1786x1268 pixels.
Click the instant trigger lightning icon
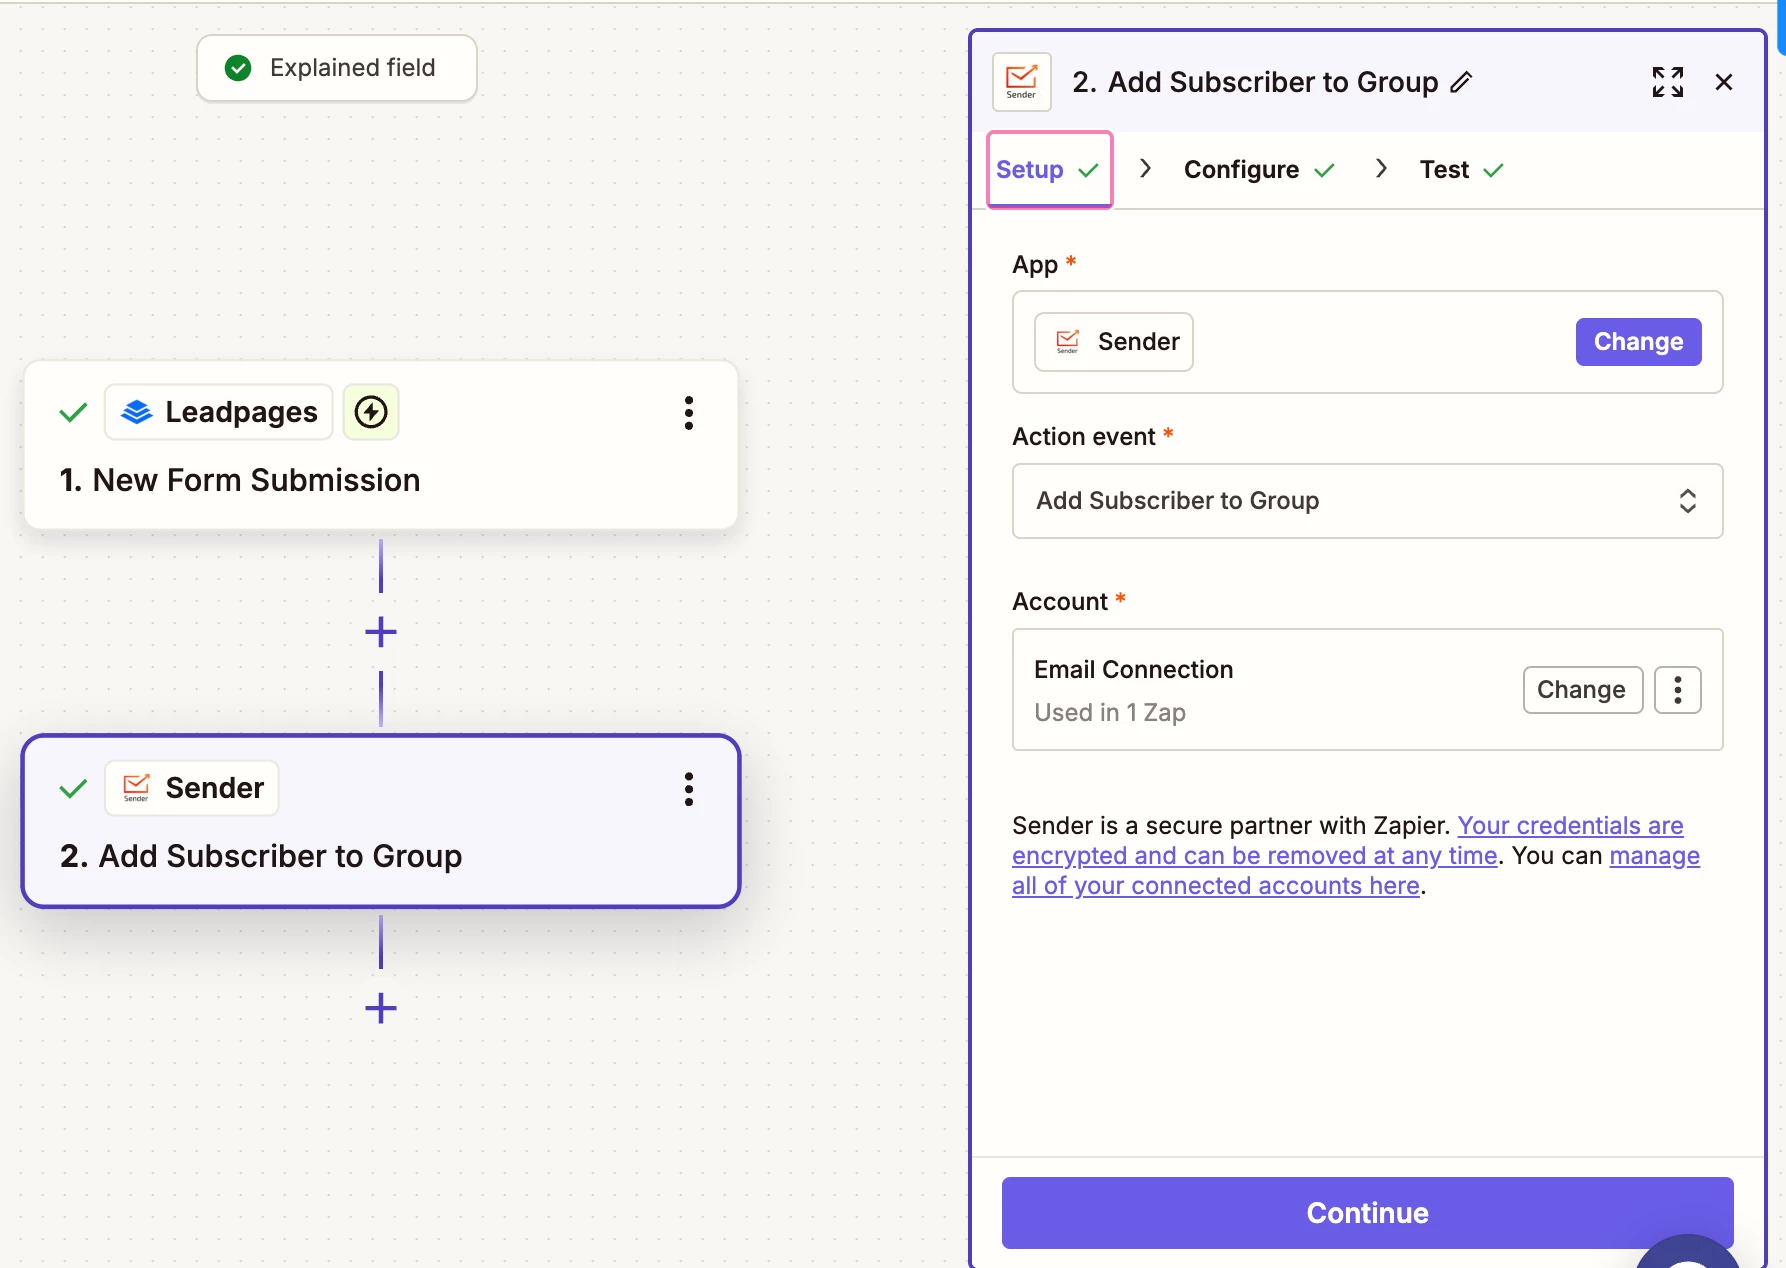coord(371,412)
